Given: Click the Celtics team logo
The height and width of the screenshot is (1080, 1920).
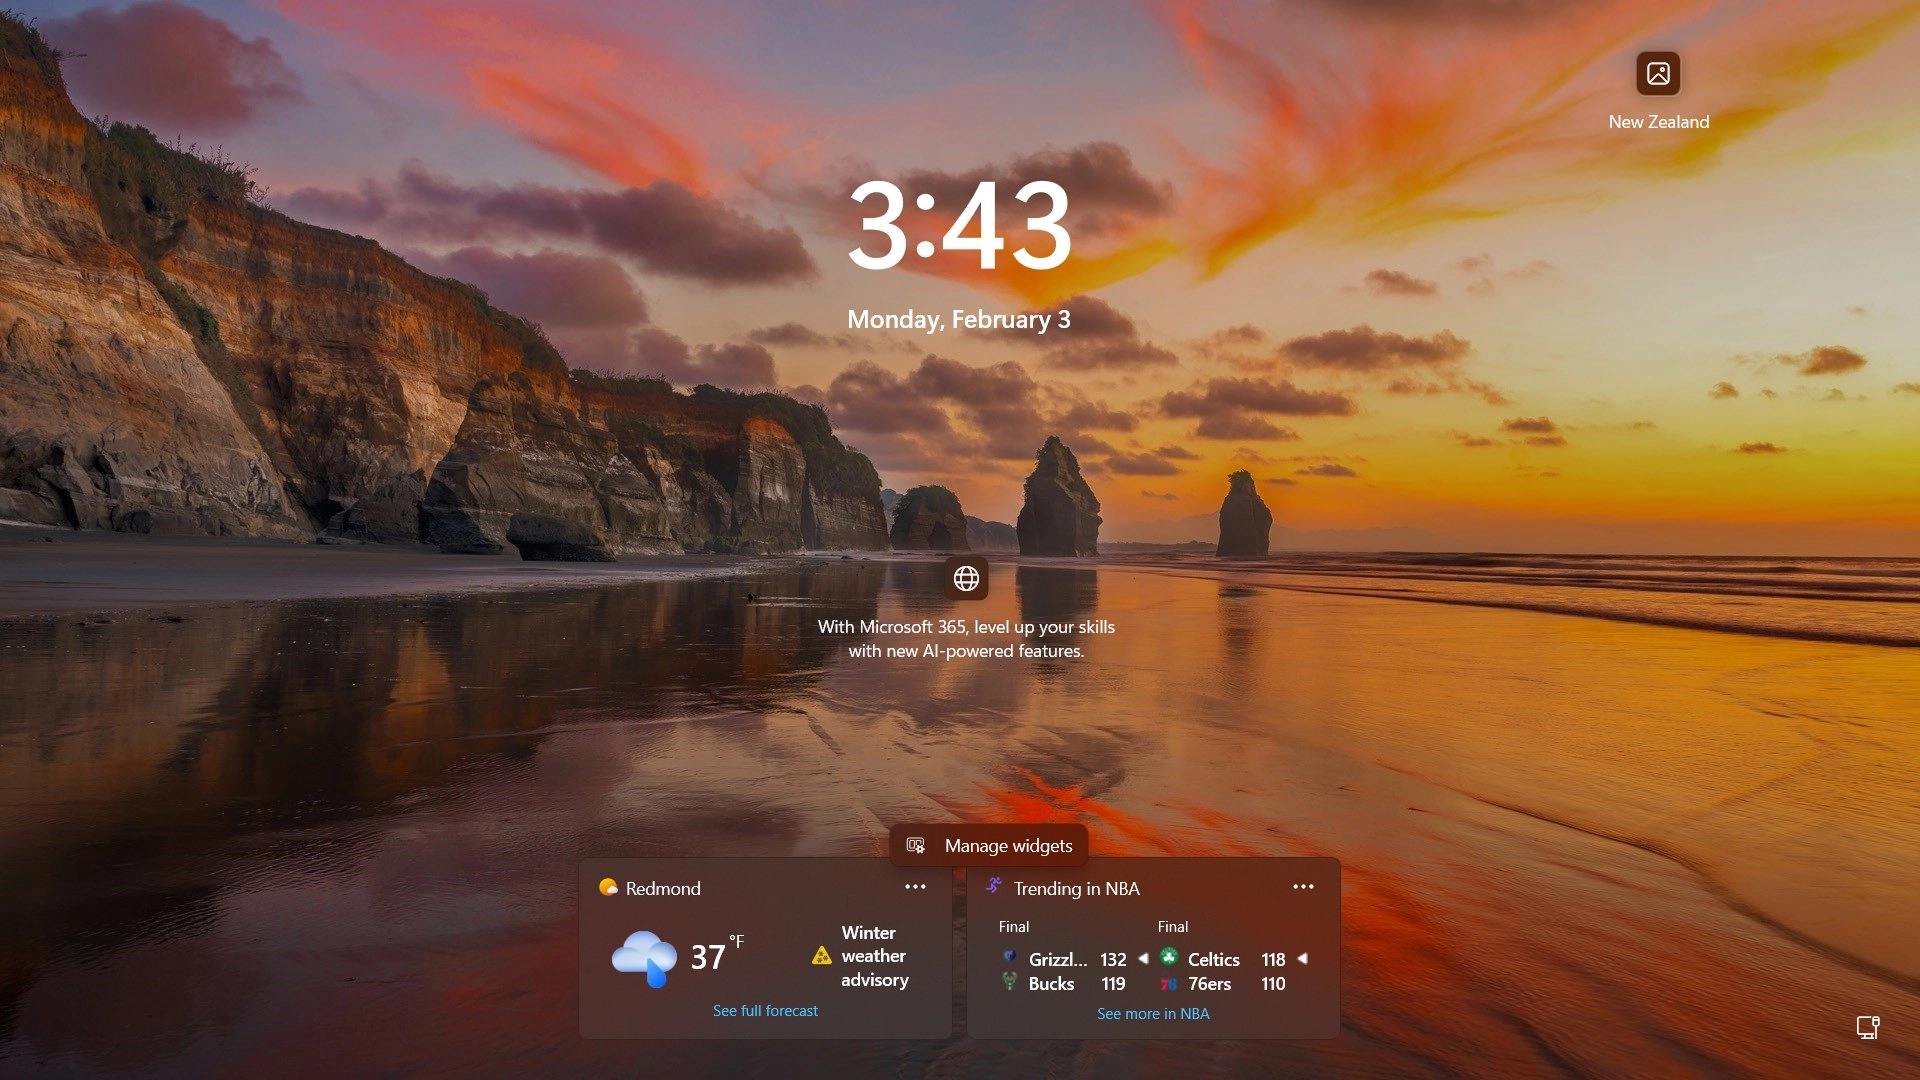Looking at the screenshot, I should click(x=1169, y=958).
